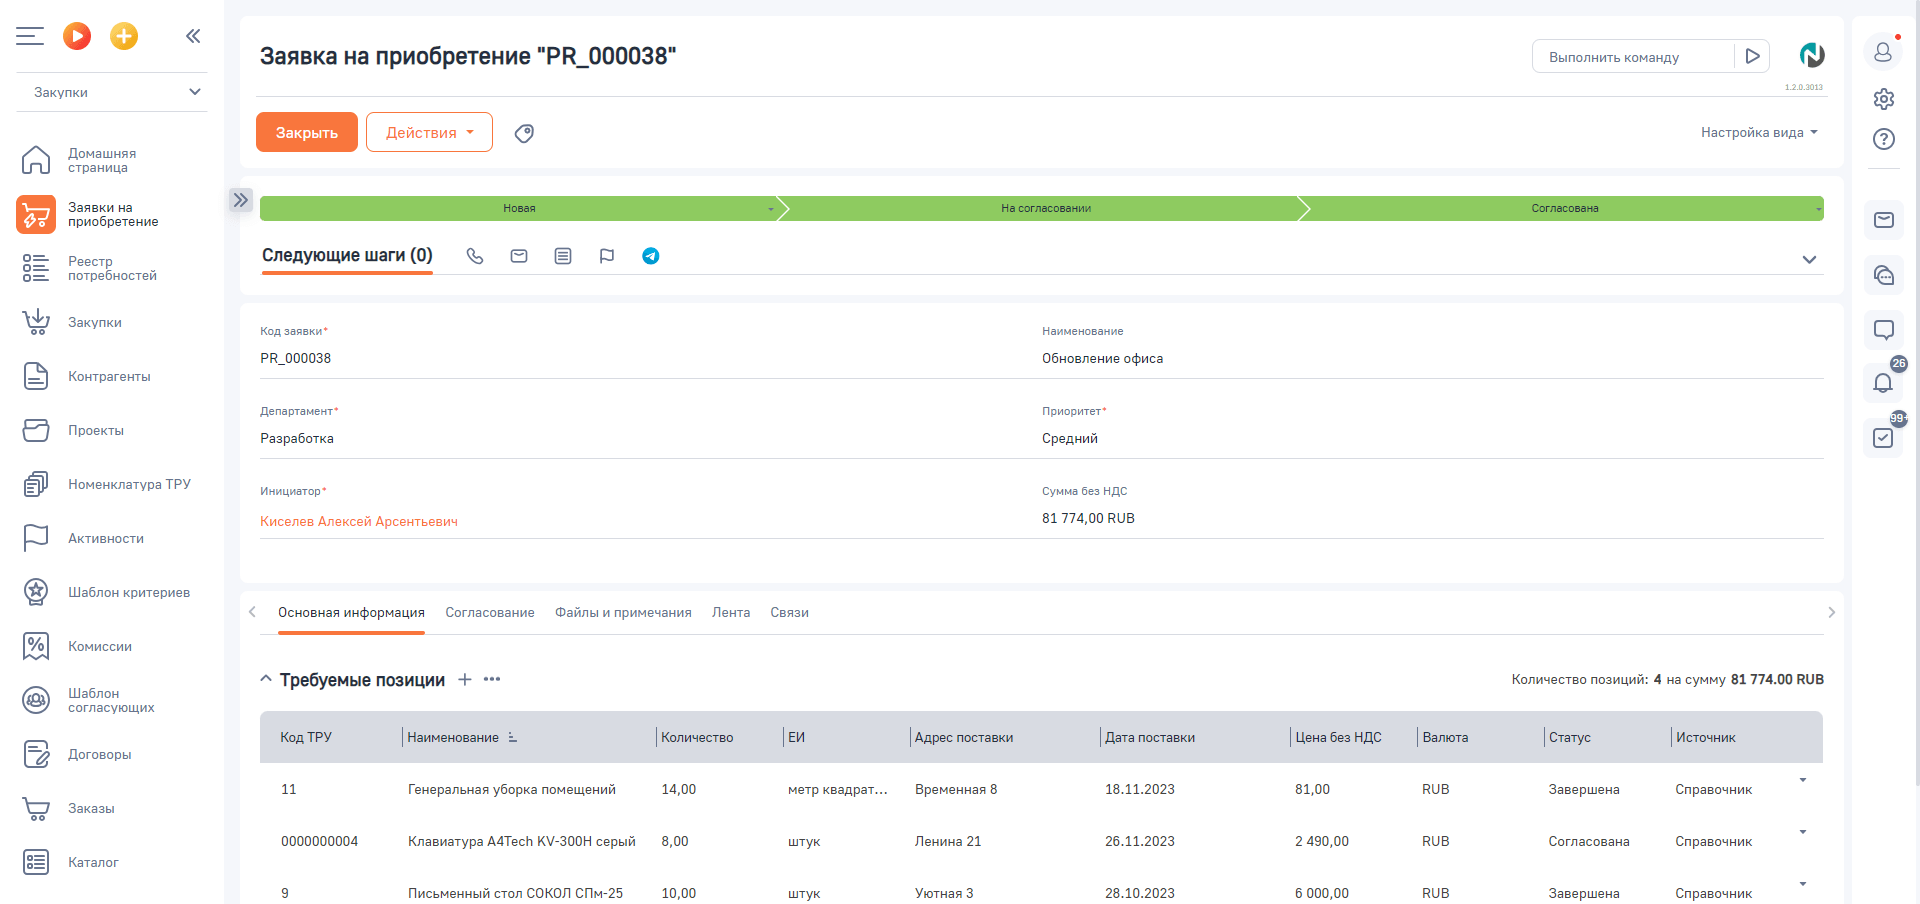The width and height of the screenshot is (1920, 904).
Task: Collapse the left sidebar with double chevron
Action: click(193, 36)
